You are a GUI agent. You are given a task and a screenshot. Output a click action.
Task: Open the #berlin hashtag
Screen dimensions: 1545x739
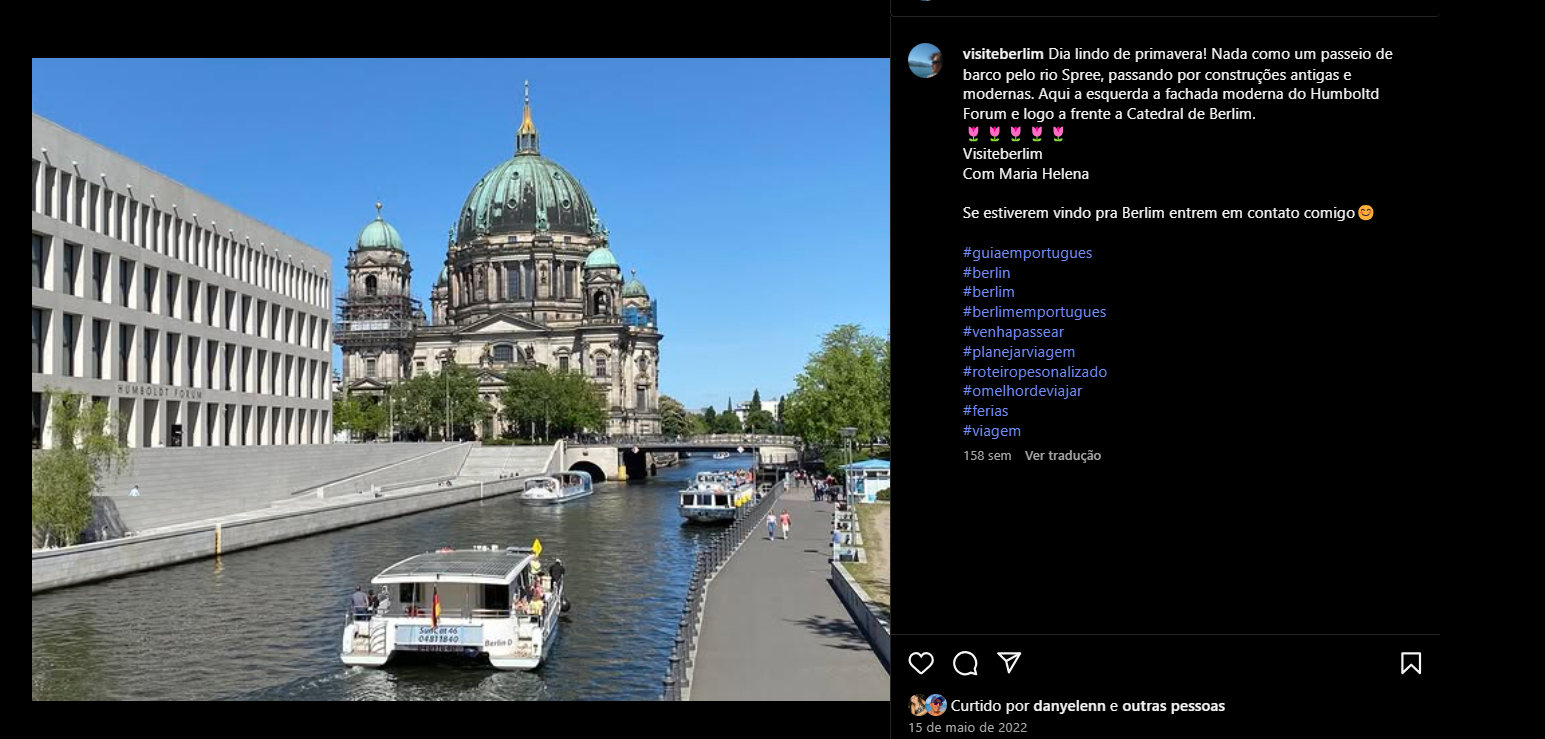coord(986,273)
